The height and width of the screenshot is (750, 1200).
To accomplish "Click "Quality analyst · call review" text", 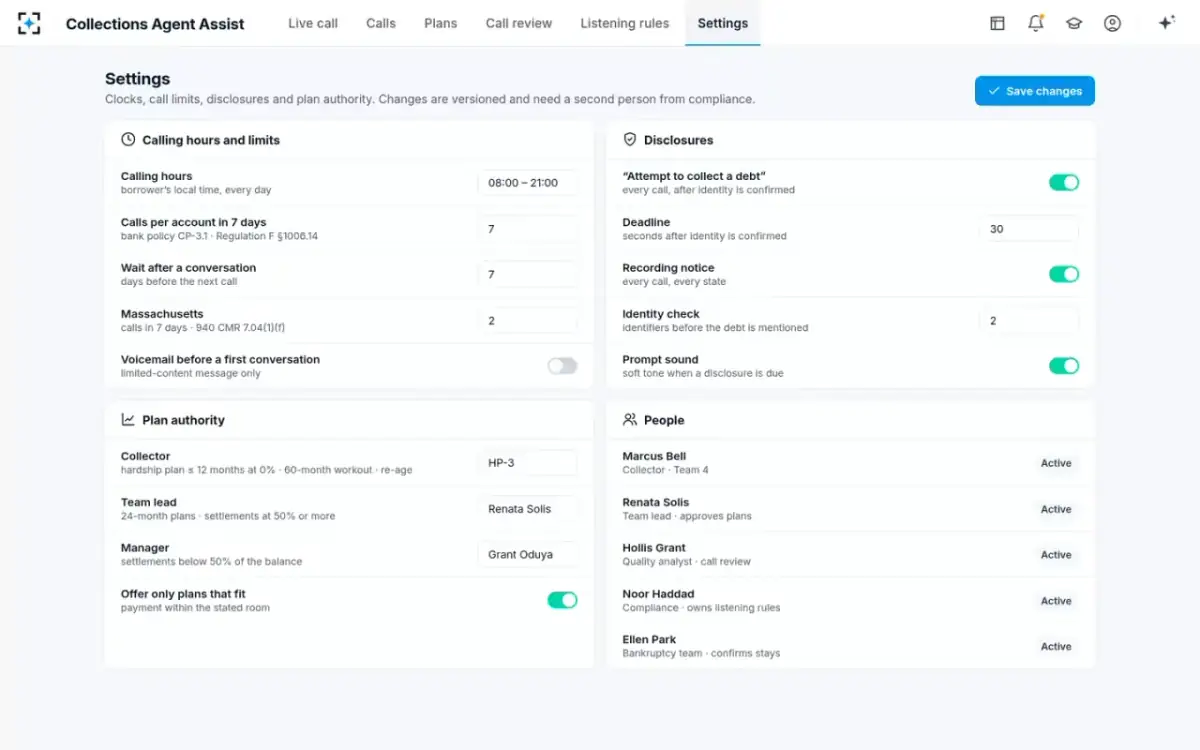I will click(x=686, y=562).
